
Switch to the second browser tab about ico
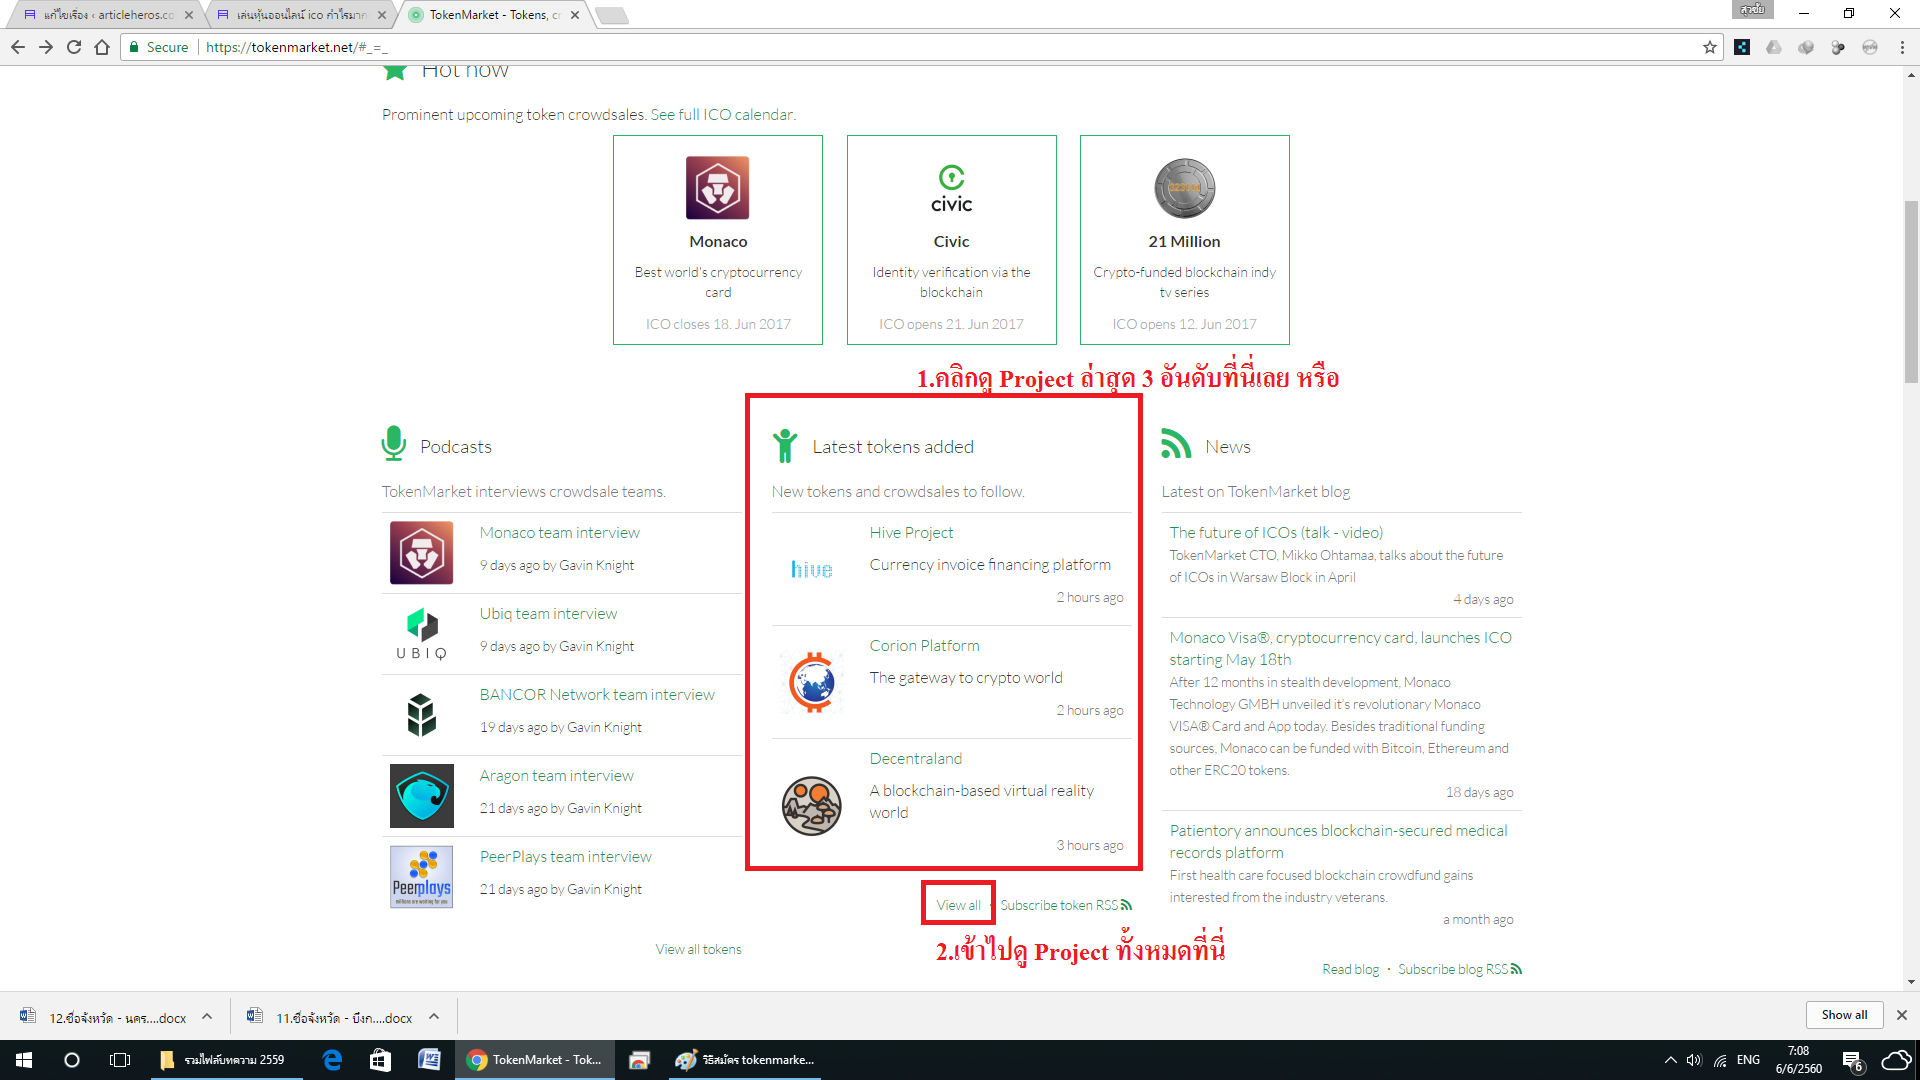pyautogui.click(x=300, y=15)
